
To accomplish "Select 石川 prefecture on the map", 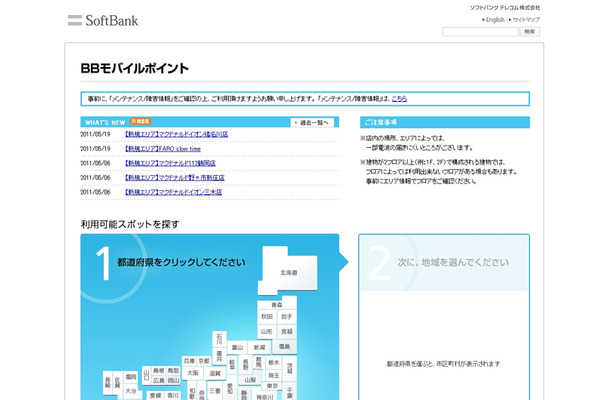I will click(x=219, y=339).
